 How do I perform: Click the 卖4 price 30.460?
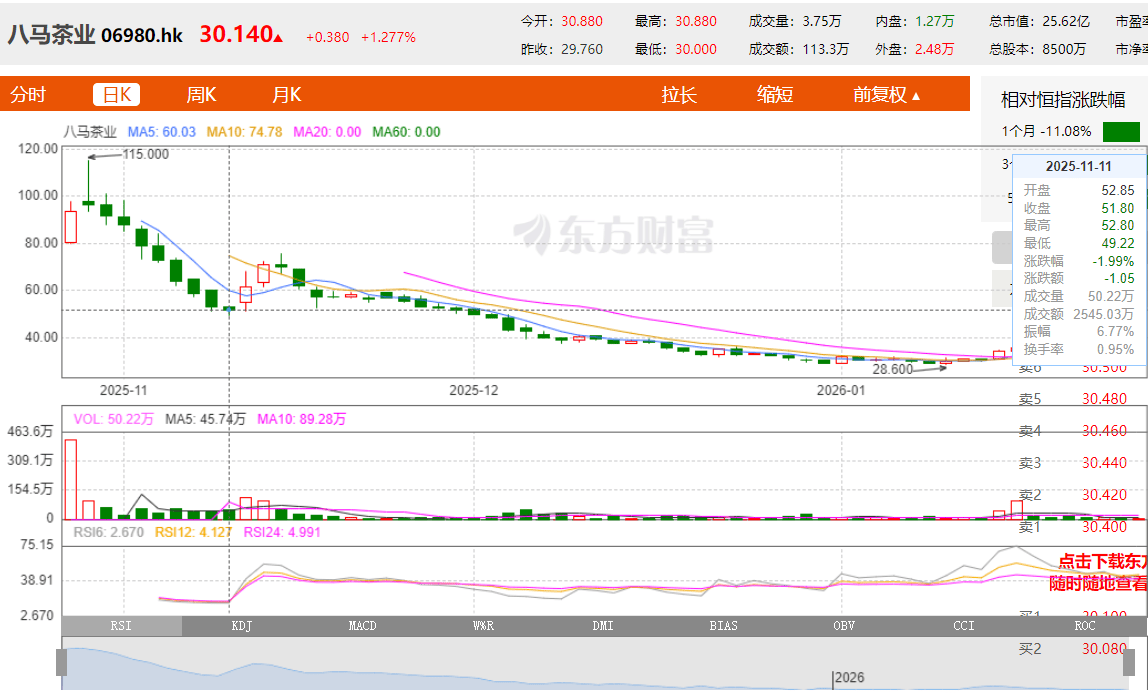click(1104, 431)
